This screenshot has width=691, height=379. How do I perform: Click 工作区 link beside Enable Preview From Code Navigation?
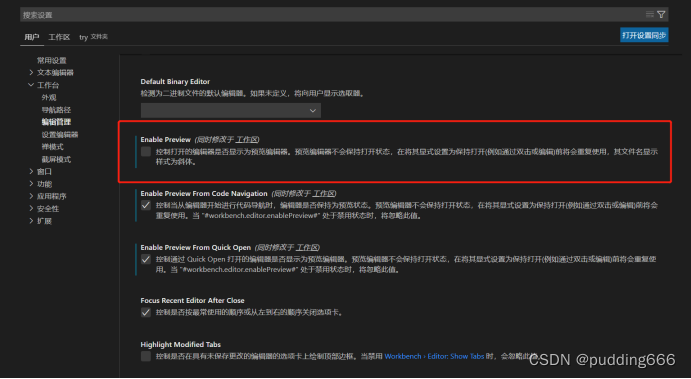click(x=323, y=193)
